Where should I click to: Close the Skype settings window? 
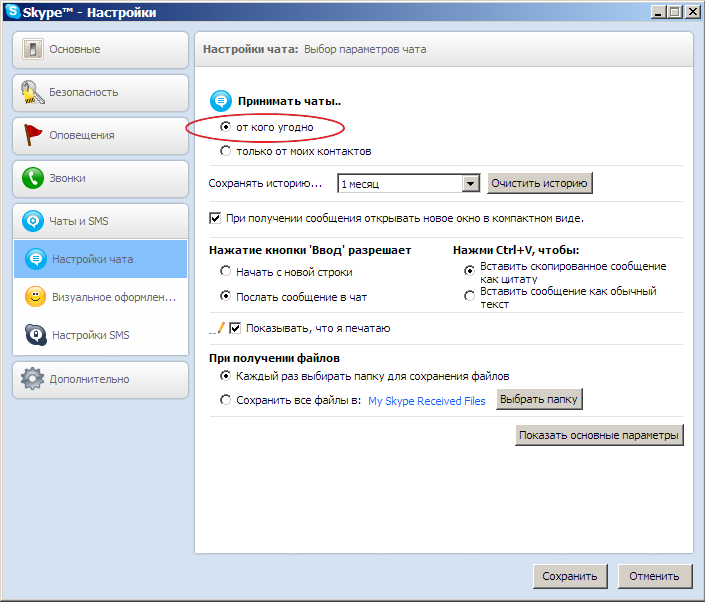pyautogui.click(x=692, y=12)
